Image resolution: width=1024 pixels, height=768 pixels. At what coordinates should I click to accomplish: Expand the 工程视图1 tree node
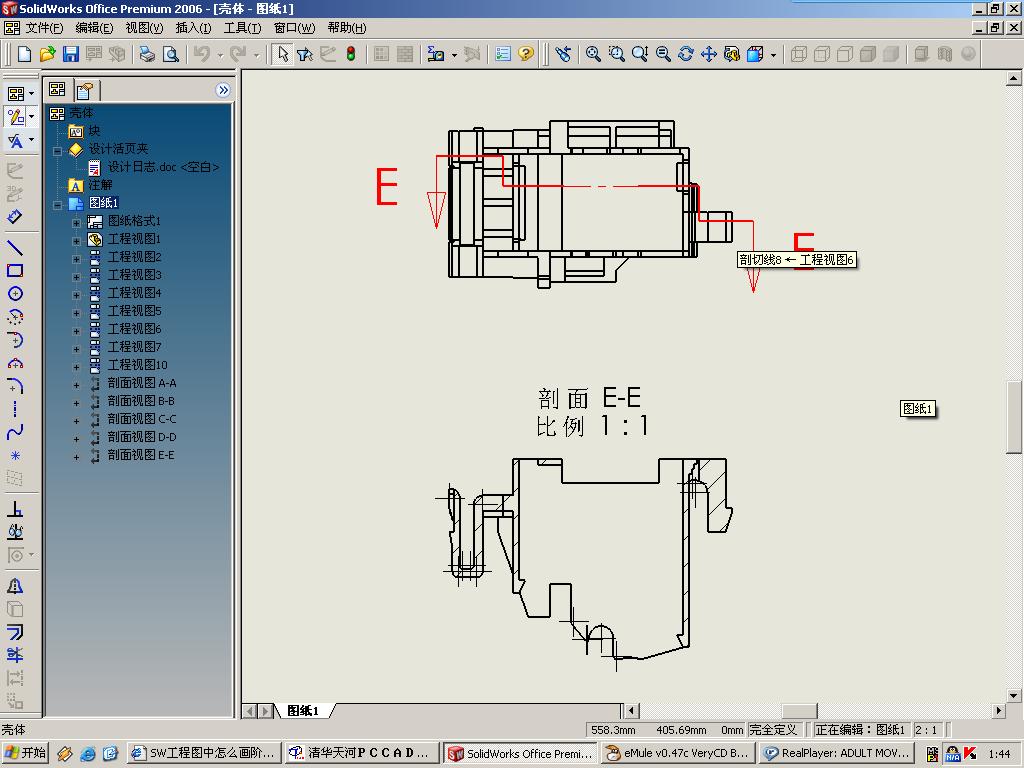click(75, 239)
